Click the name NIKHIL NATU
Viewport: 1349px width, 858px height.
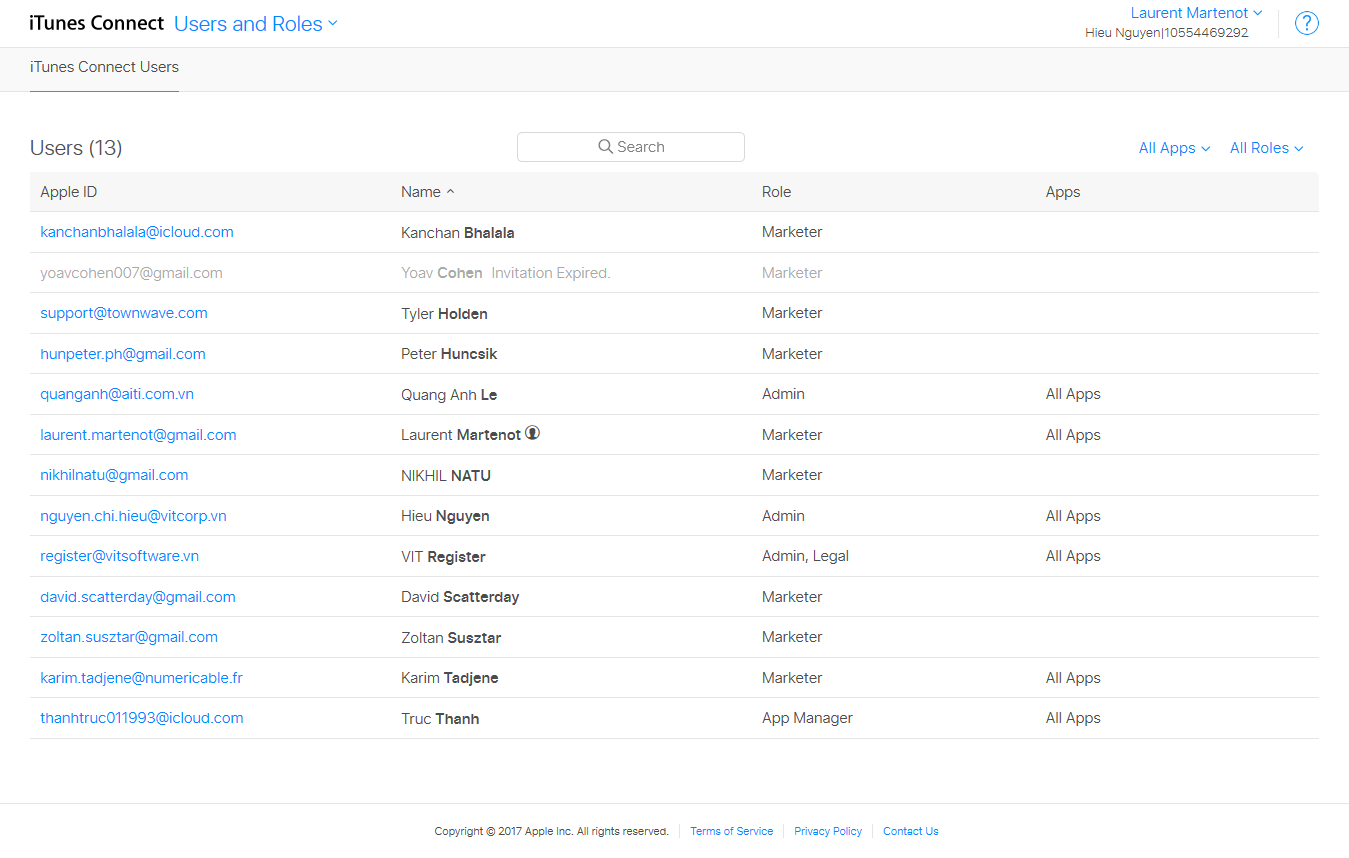pos(446,476)
